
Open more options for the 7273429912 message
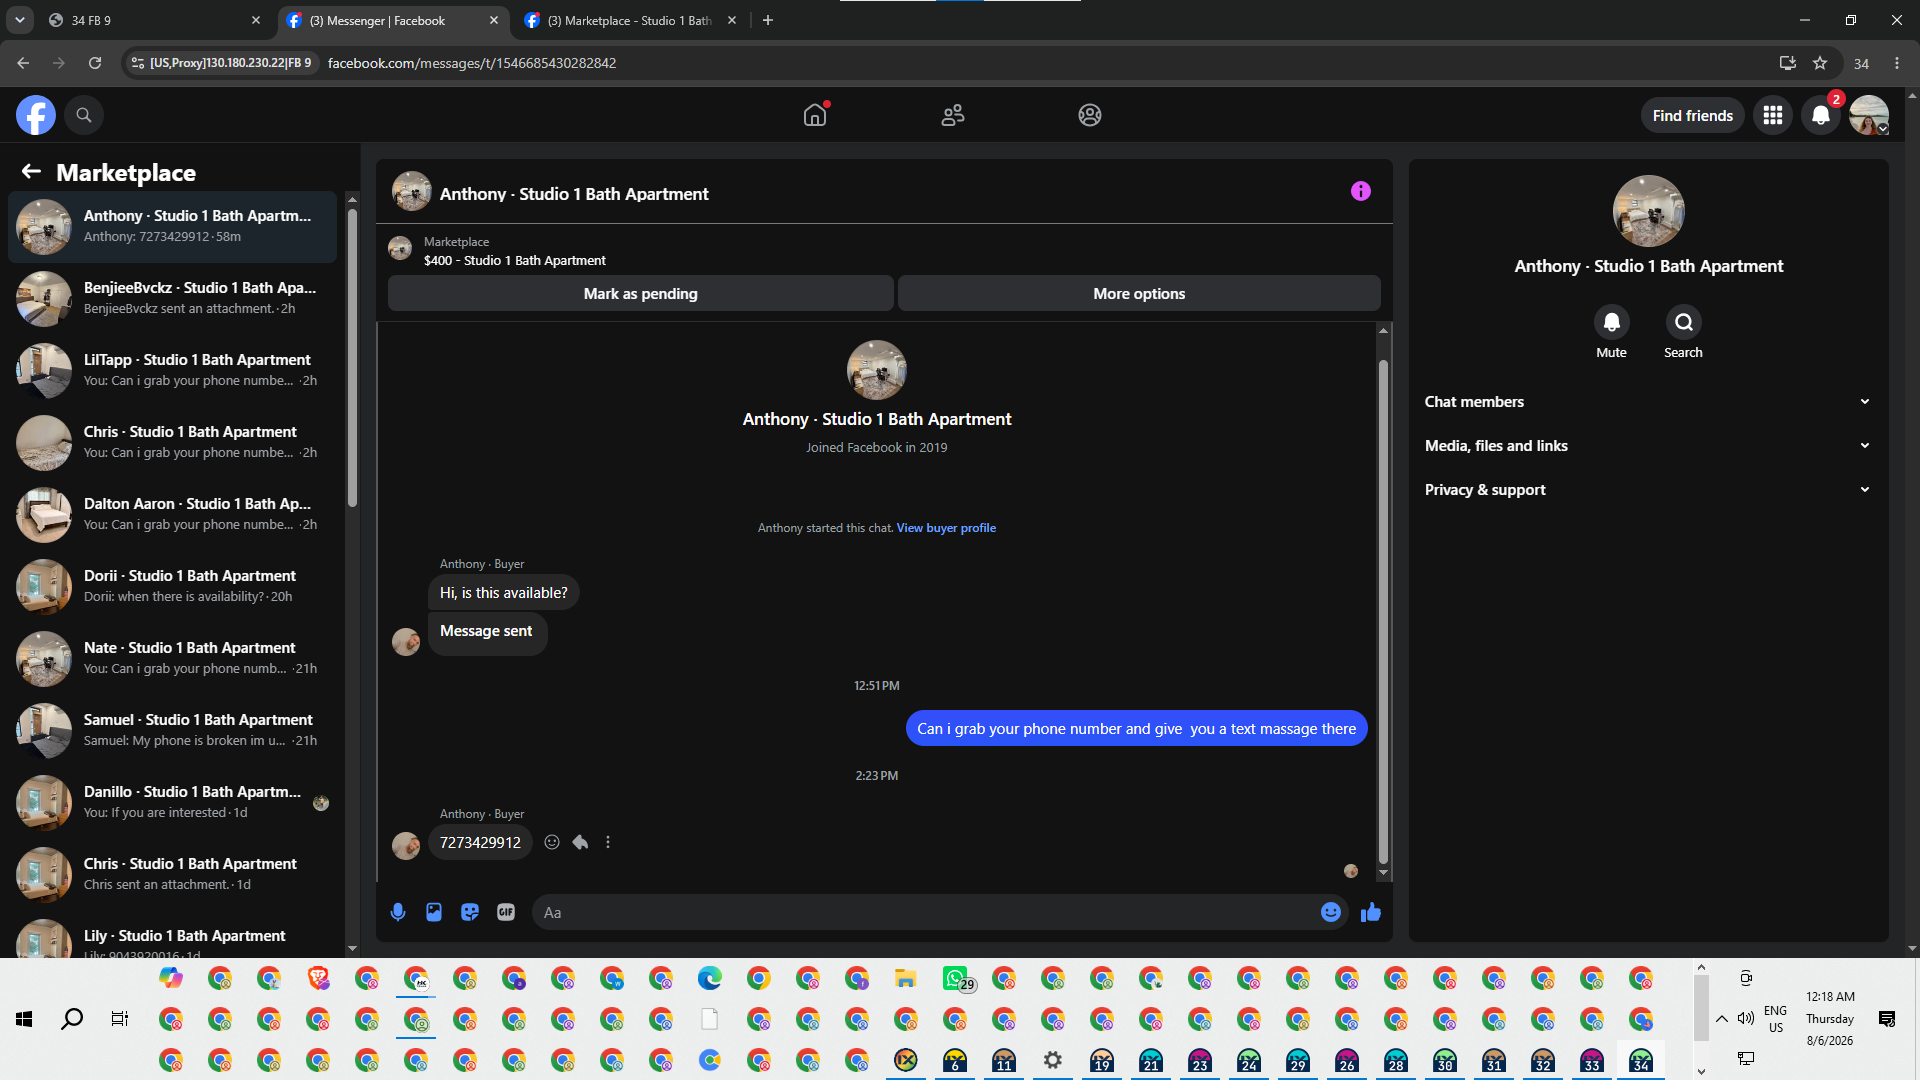coord(608,842)
